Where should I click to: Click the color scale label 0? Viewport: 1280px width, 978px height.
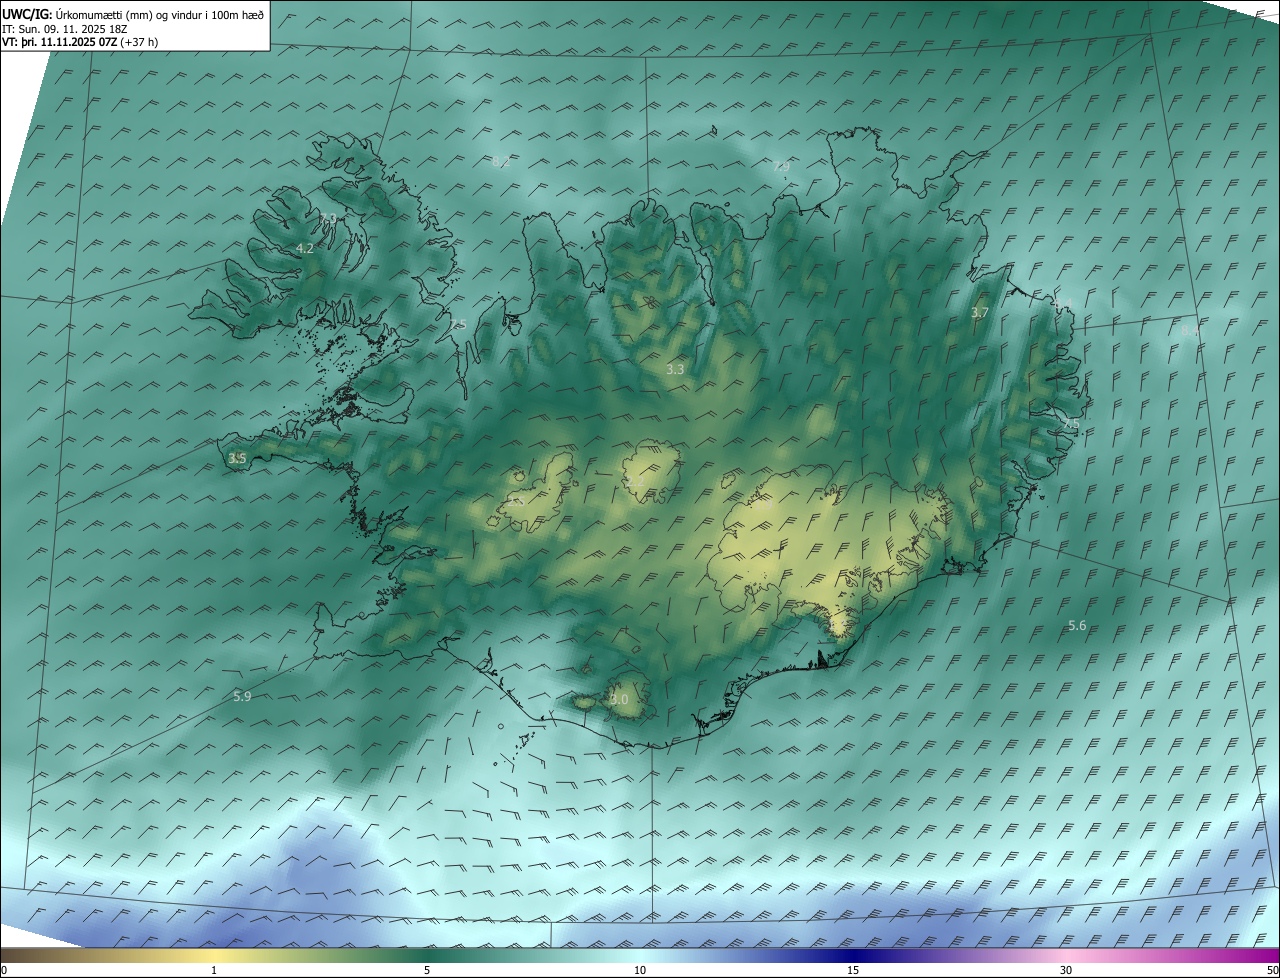(4, 970)
